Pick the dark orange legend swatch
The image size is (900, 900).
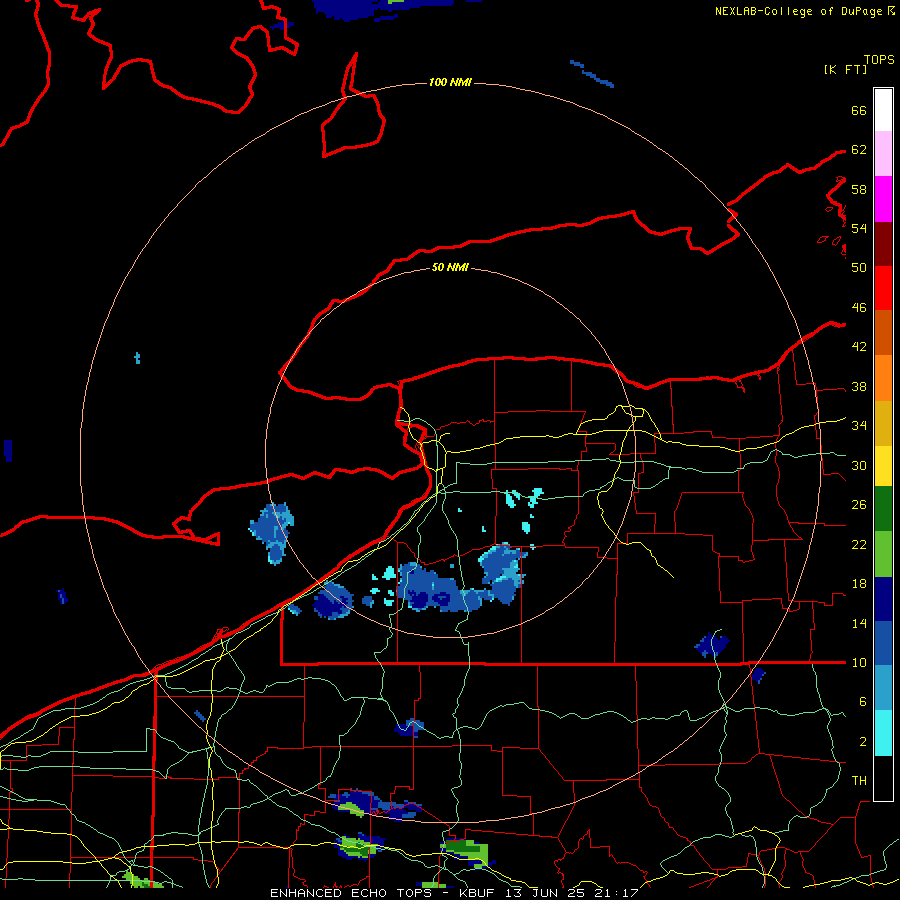click(883, 333)
